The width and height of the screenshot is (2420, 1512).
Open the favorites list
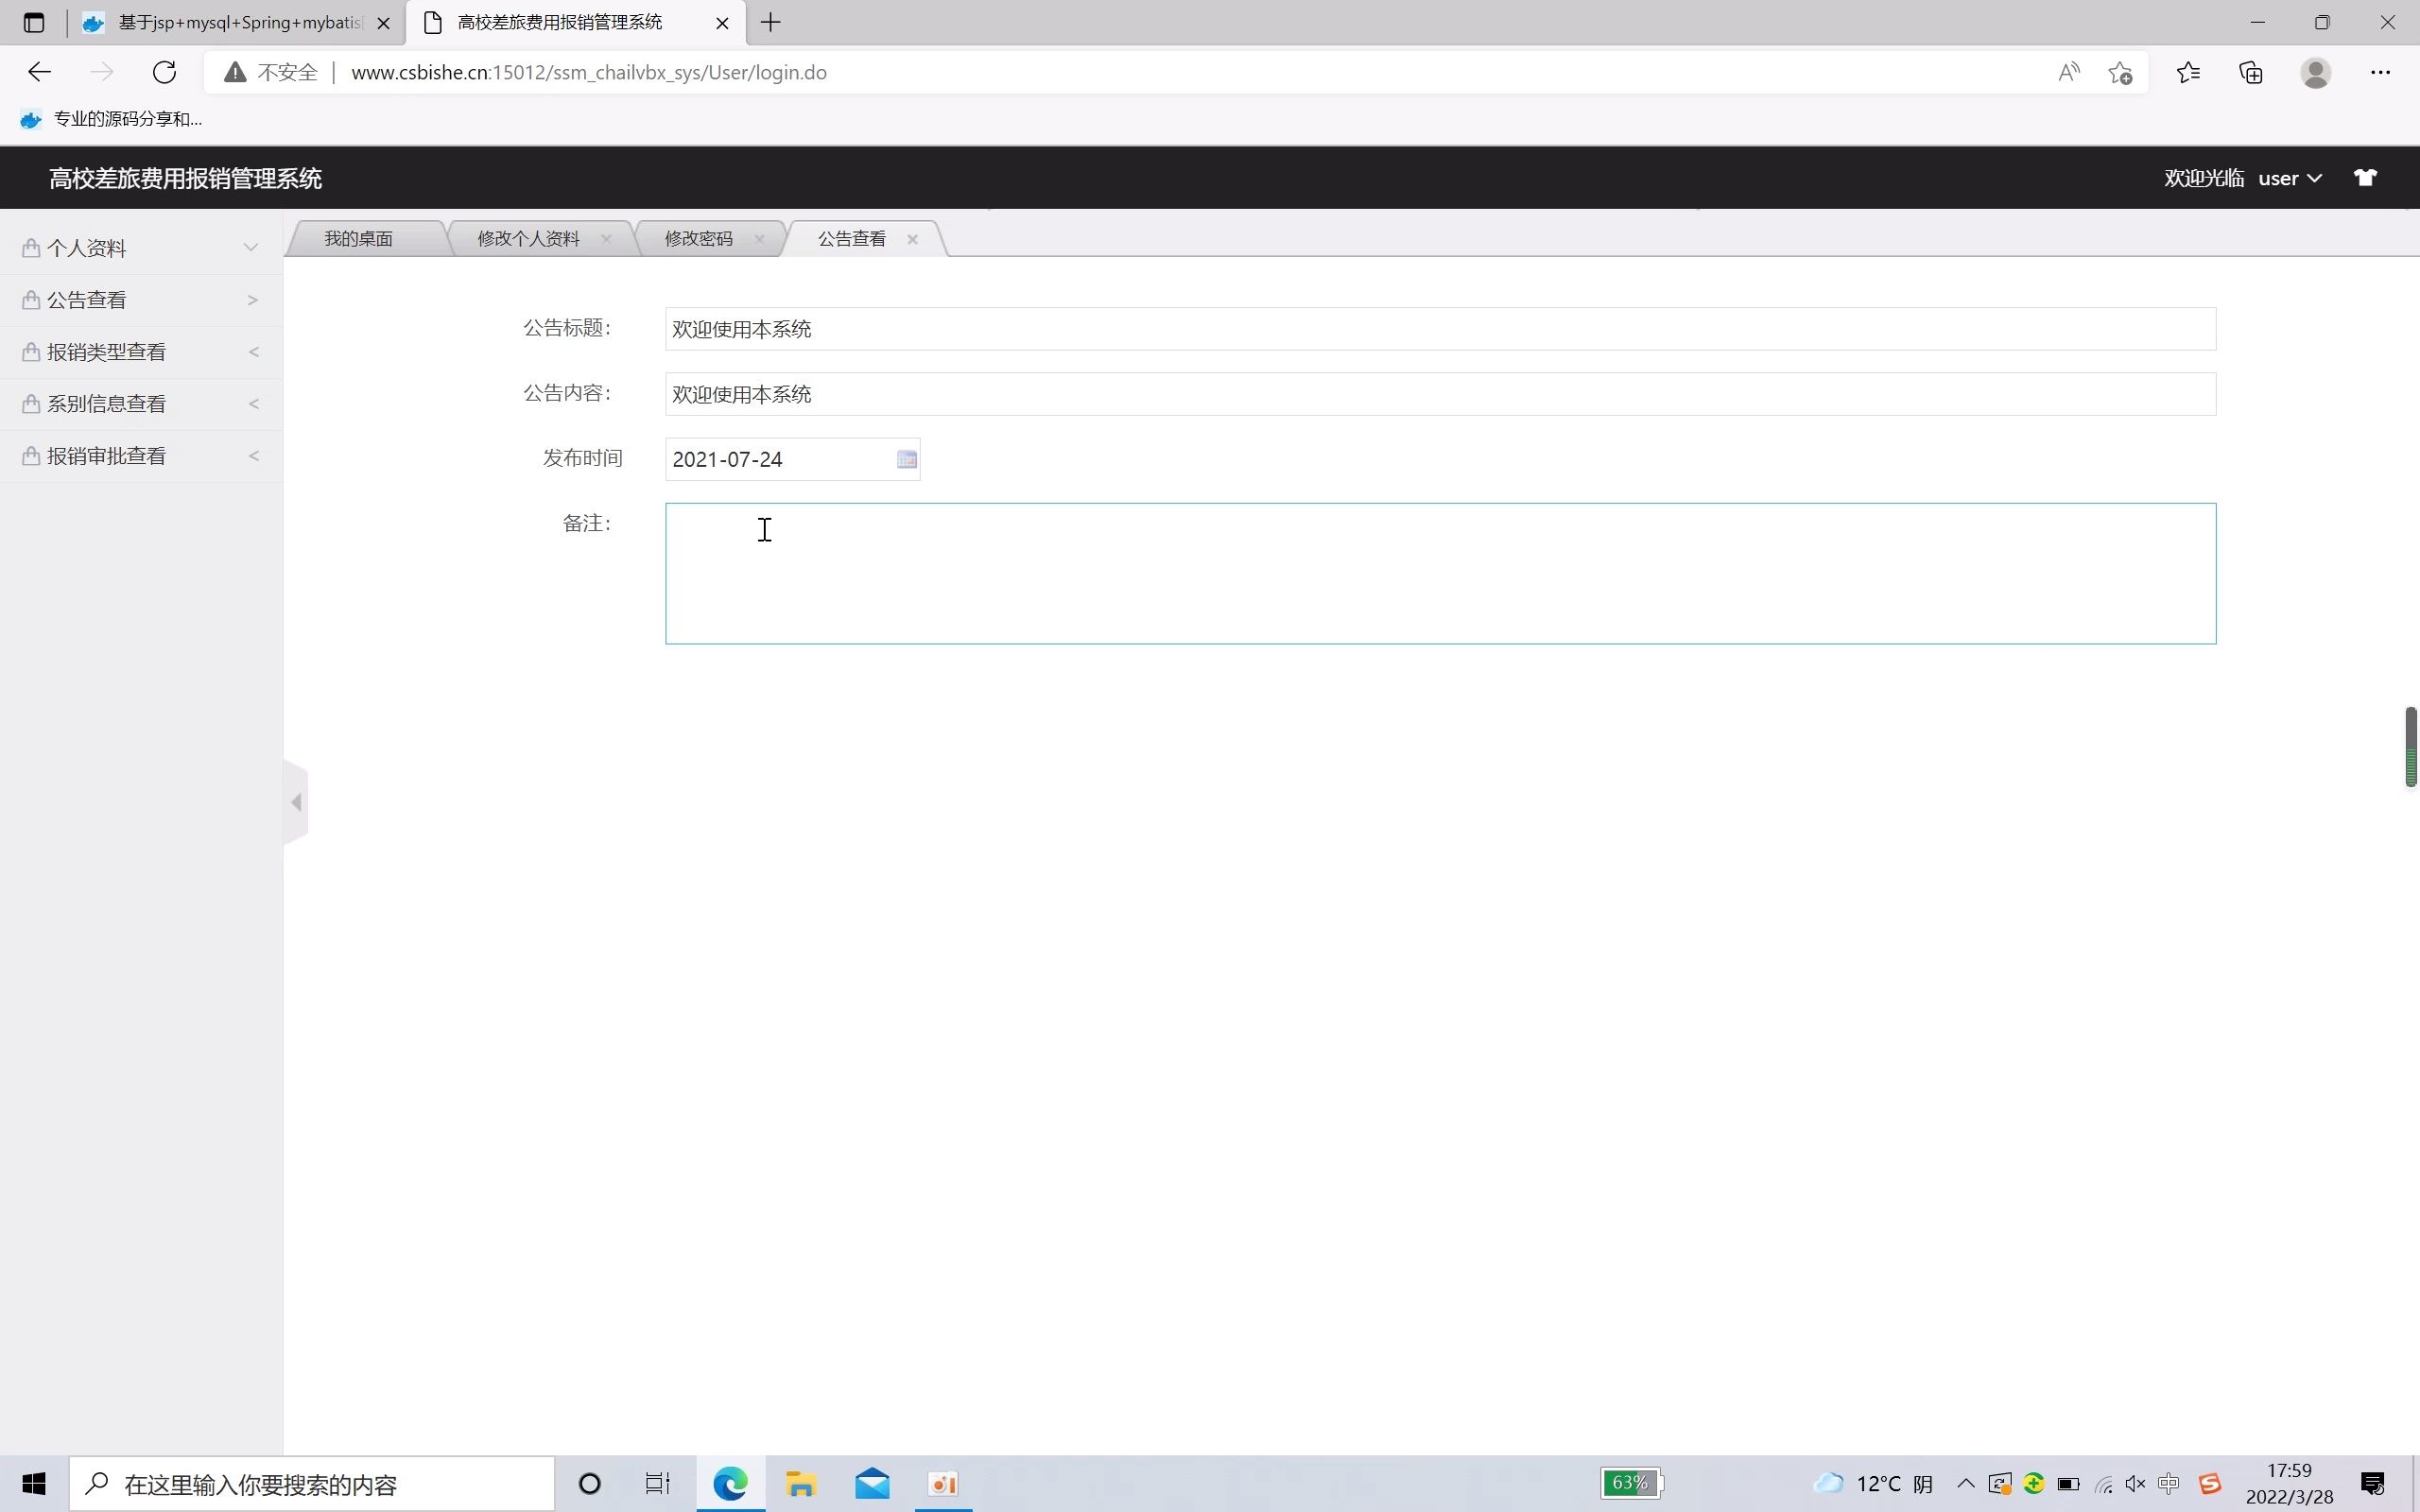click(x=2188, y=72)
